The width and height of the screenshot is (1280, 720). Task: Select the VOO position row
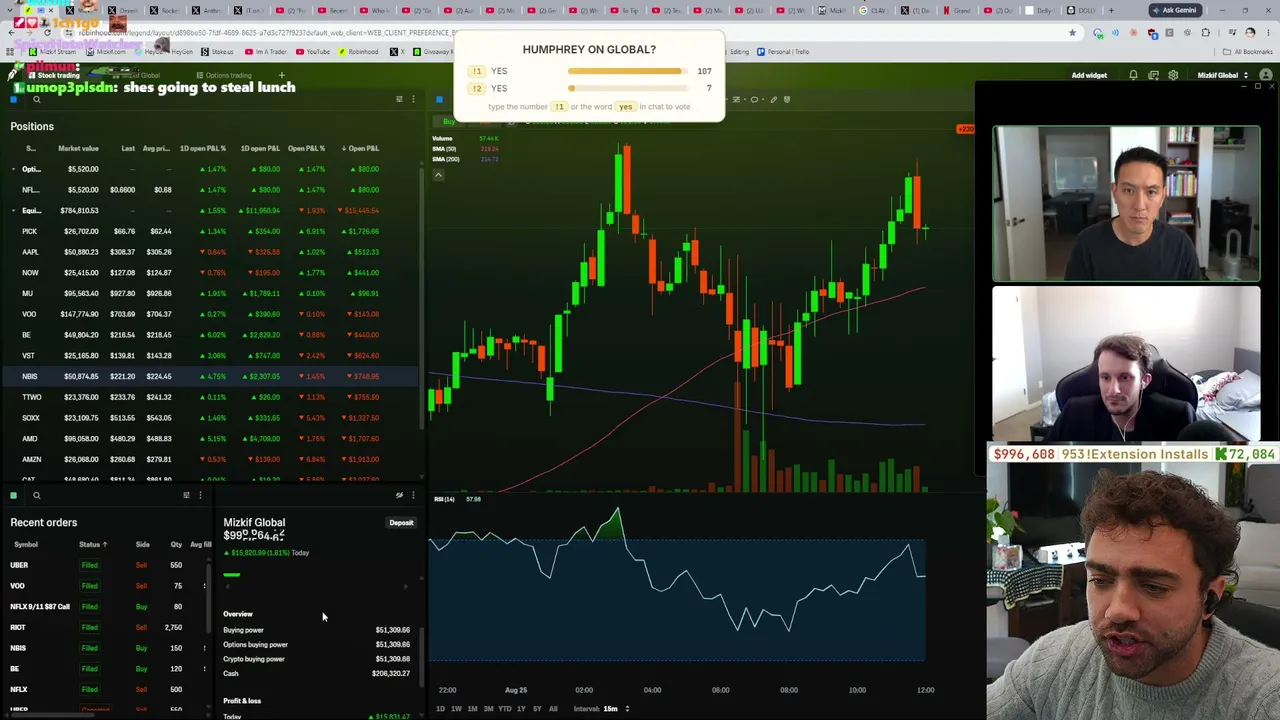210,314
